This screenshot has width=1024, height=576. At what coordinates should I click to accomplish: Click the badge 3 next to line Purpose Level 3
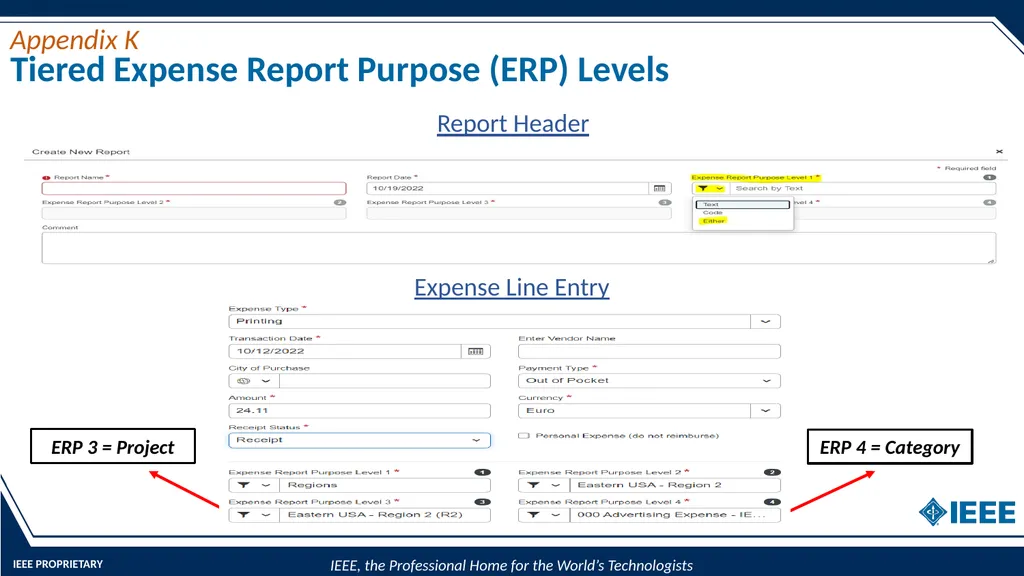coord(483,502)
